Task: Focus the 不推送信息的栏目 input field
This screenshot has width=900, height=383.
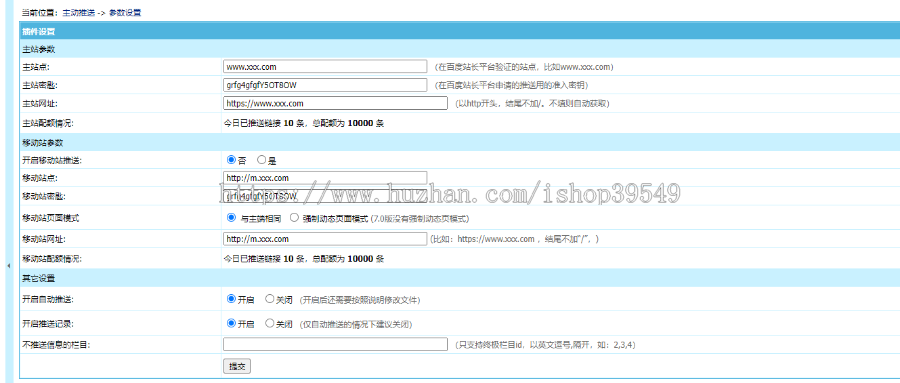Action: [335, 344]
